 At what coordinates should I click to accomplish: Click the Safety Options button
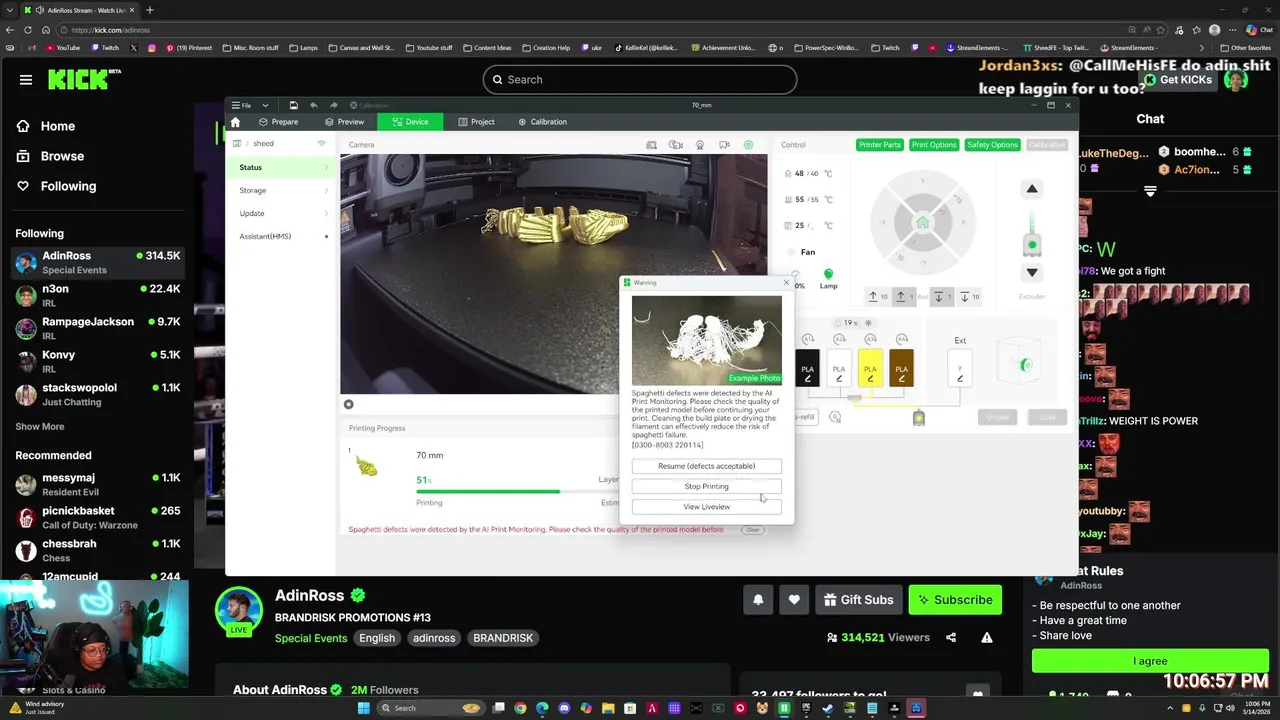(x=992, y=145)
